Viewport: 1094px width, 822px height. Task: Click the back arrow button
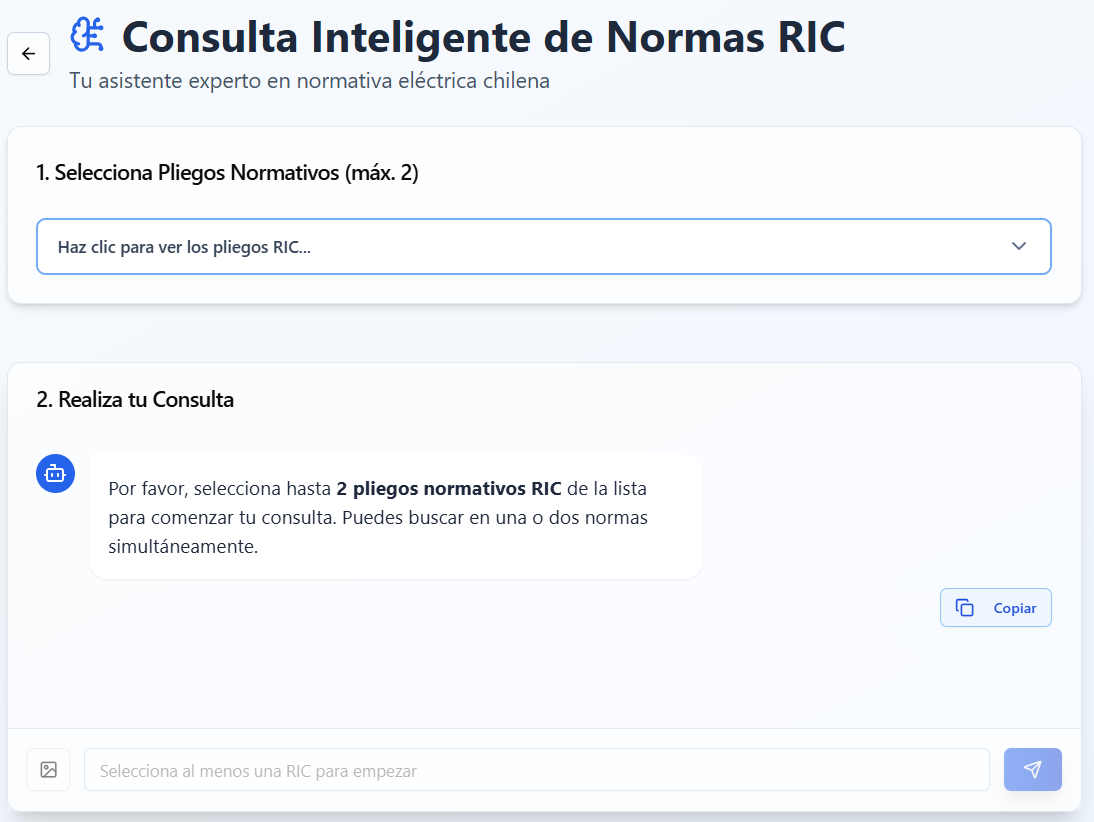[28, 54]
